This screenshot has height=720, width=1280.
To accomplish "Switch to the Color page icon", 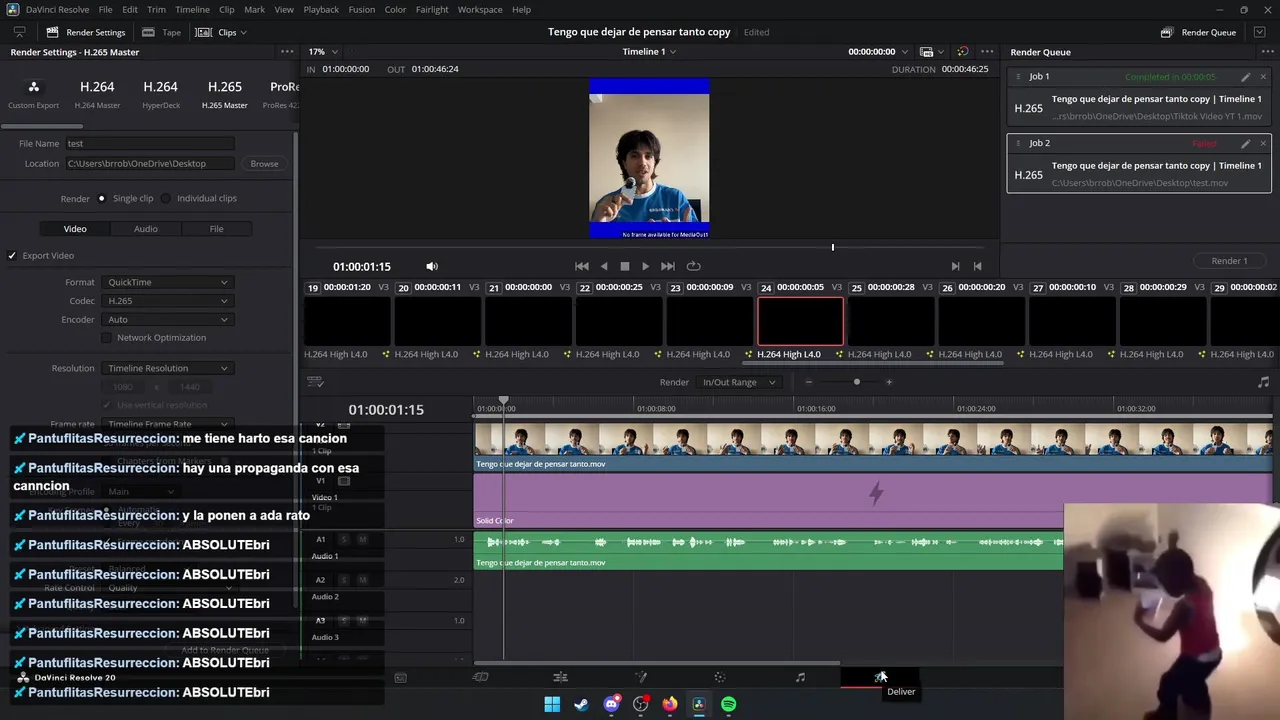I will coord(720,677).
